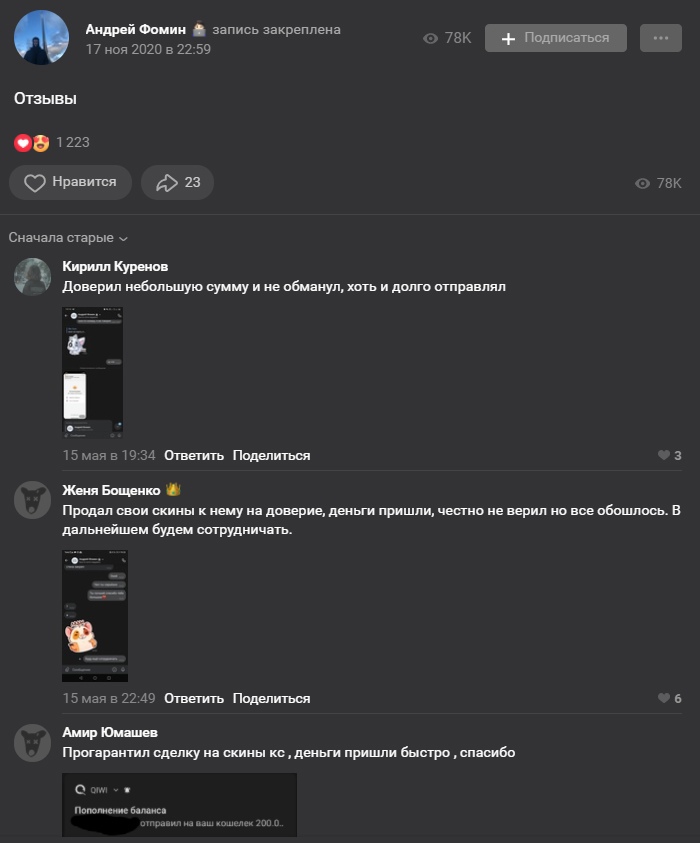Screen dimensions: 700x843
Task: Click the share arrow with count 23
Action: pyautogui.click(x=177, y=183)
